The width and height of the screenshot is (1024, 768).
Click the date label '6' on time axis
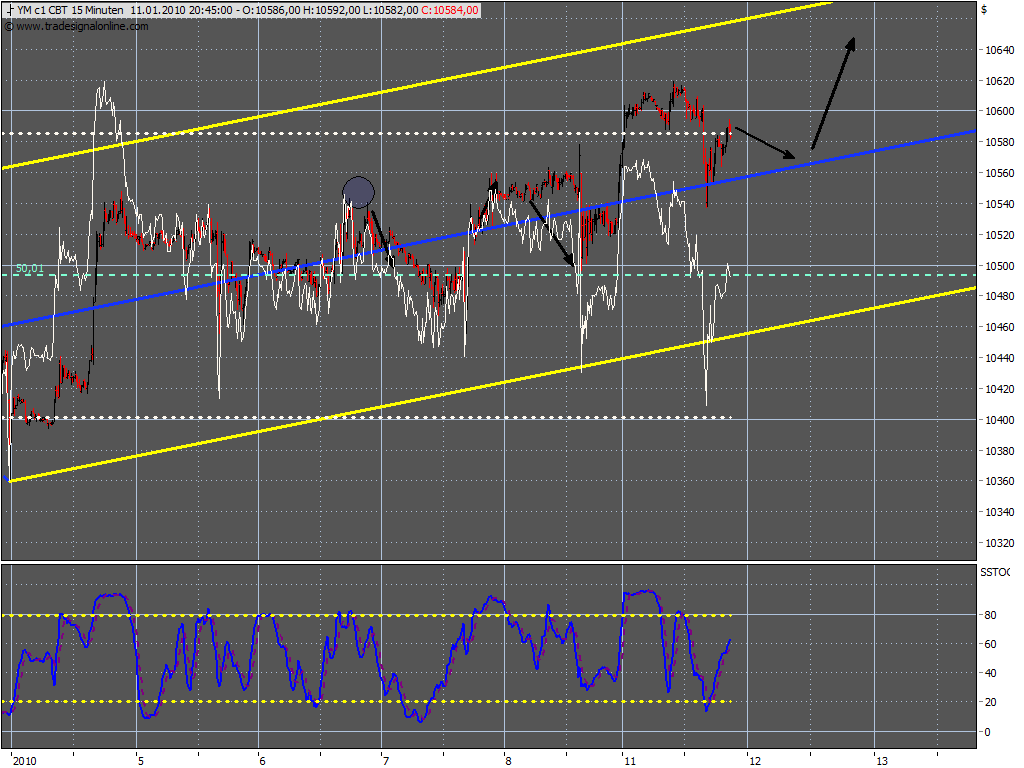point(263,761)
